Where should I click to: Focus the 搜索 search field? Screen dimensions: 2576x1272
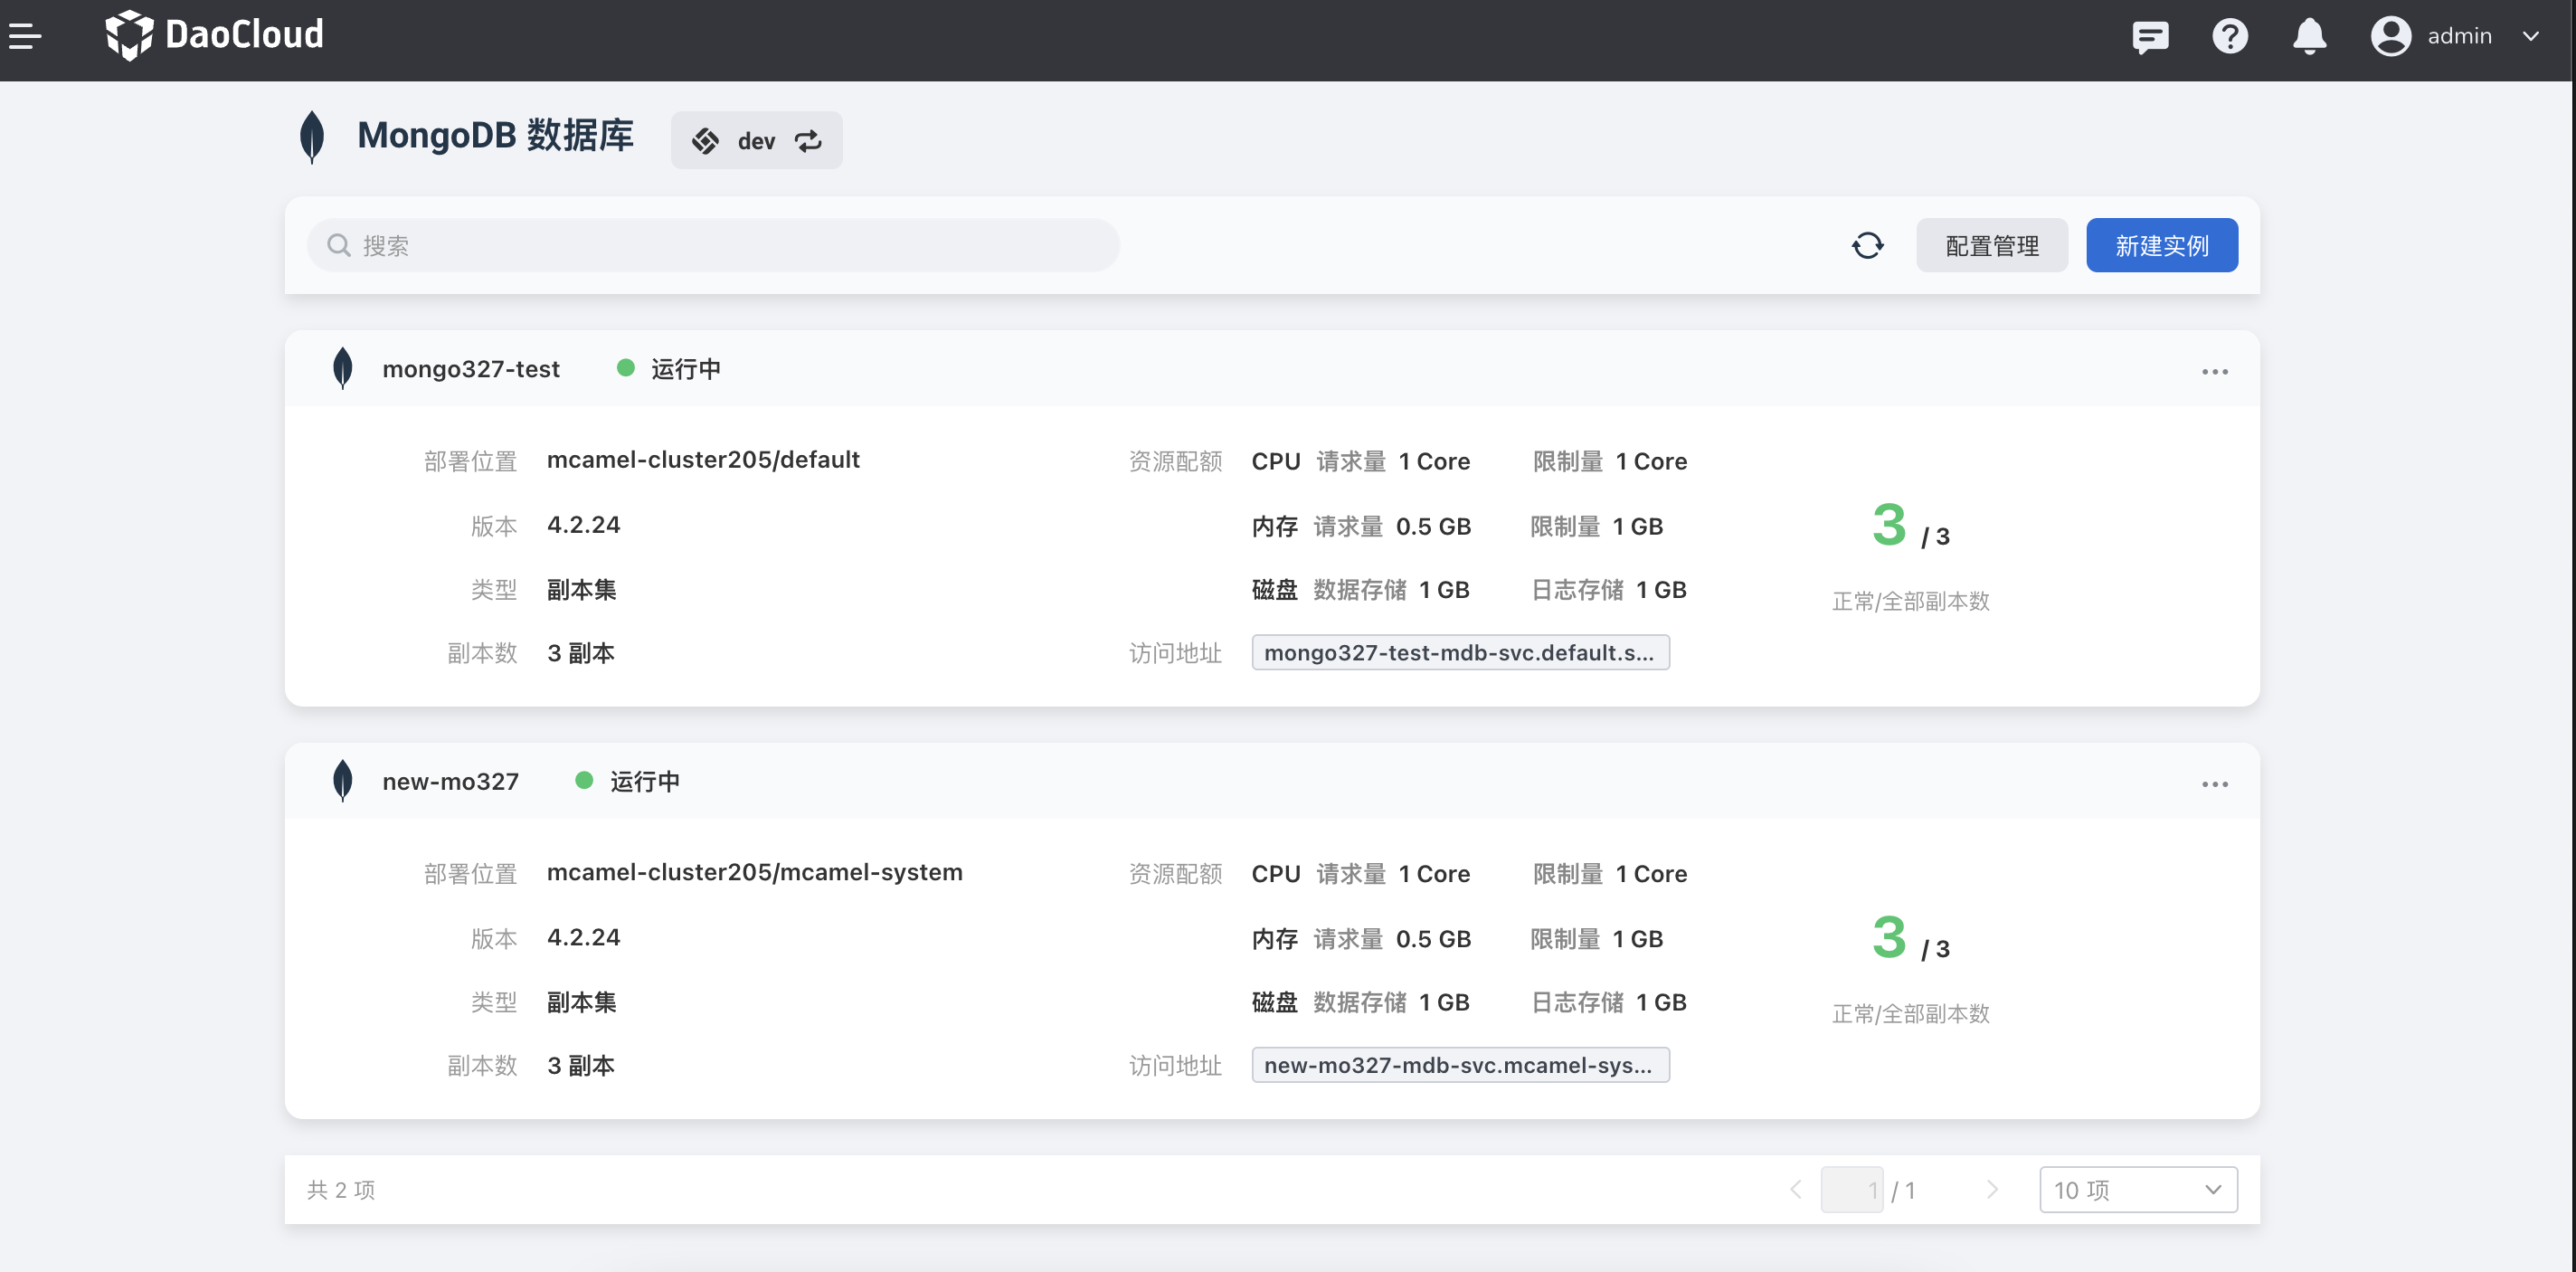pyautogui.click(x=712, y=246)
